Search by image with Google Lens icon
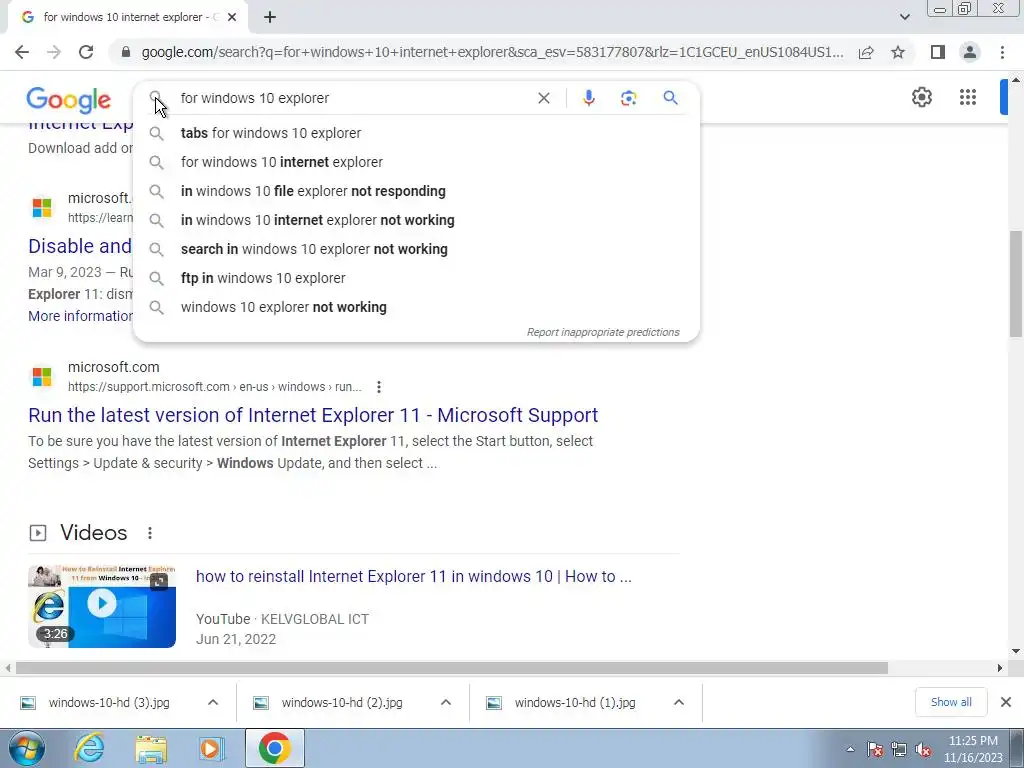This screenshot has width=1024, height=768. point(628,98)
